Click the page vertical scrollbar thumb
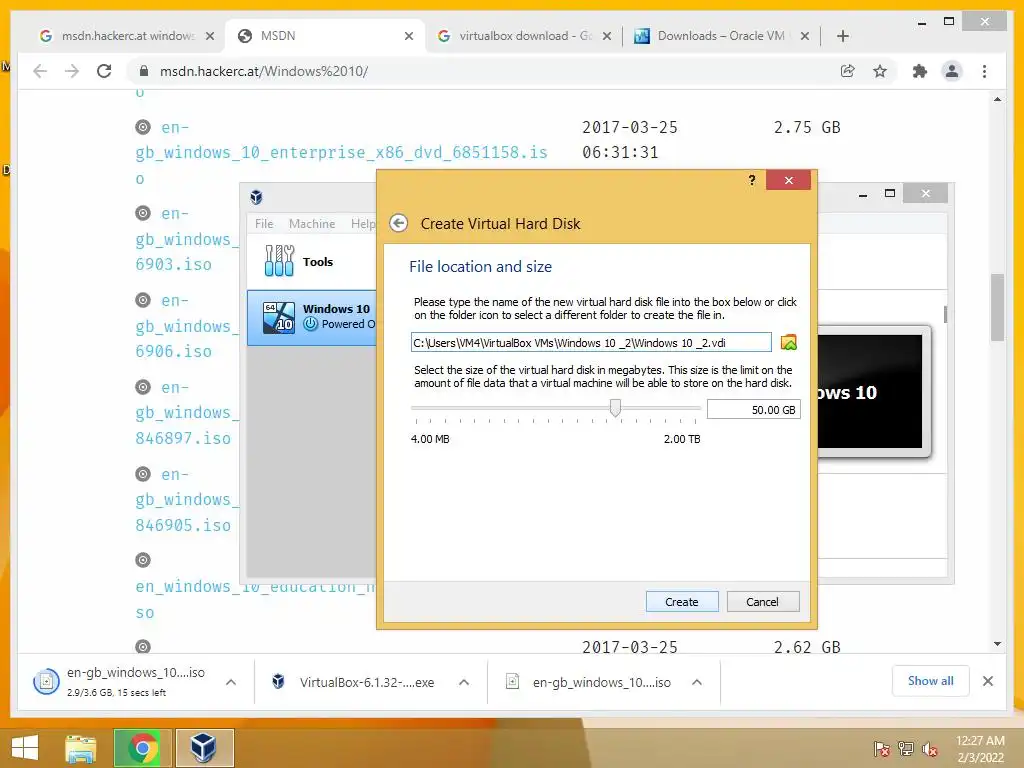 [x=997, y=307]
